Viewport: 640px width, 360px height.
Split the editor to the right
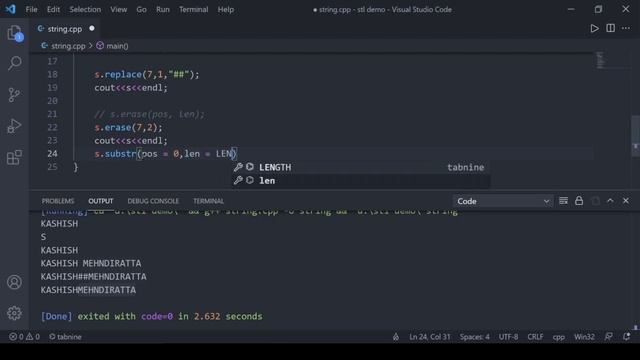pyautogui.click(x=610, y=28)
